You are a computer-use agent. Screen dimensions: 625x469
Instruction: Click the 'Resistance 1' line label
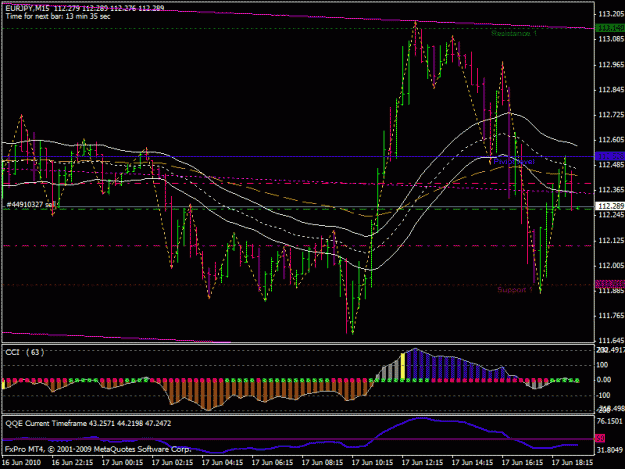[514, 34]
